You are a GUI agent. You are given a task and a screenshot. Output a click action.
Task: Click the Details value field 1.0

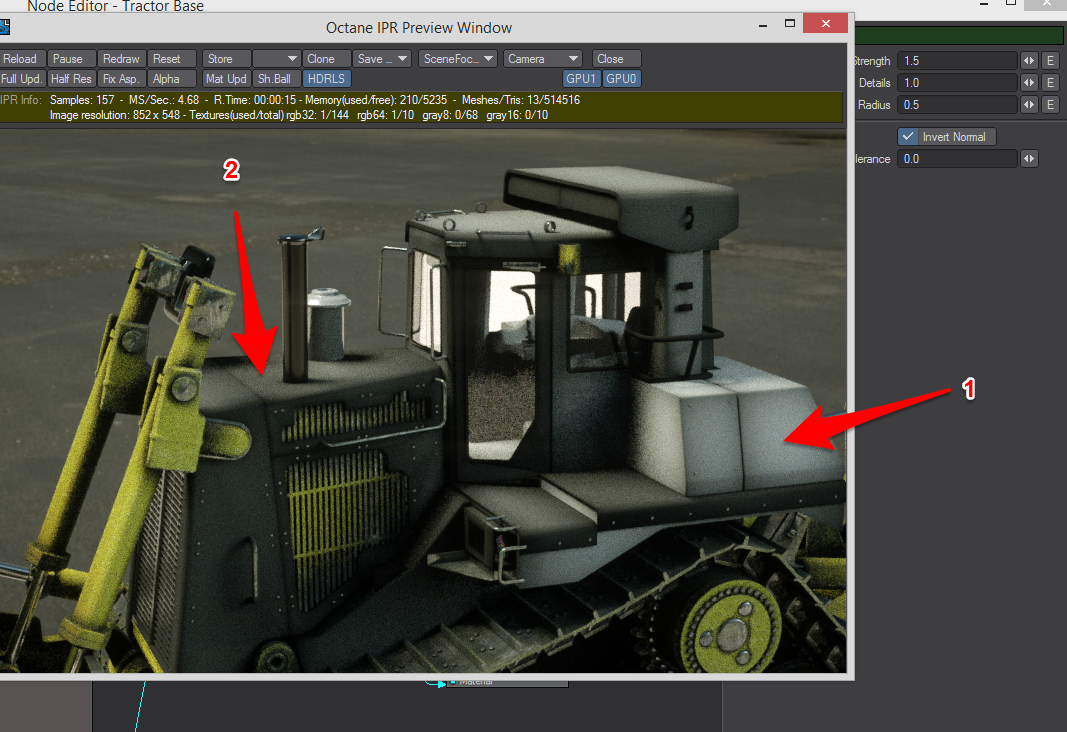(x=957, y=83)
